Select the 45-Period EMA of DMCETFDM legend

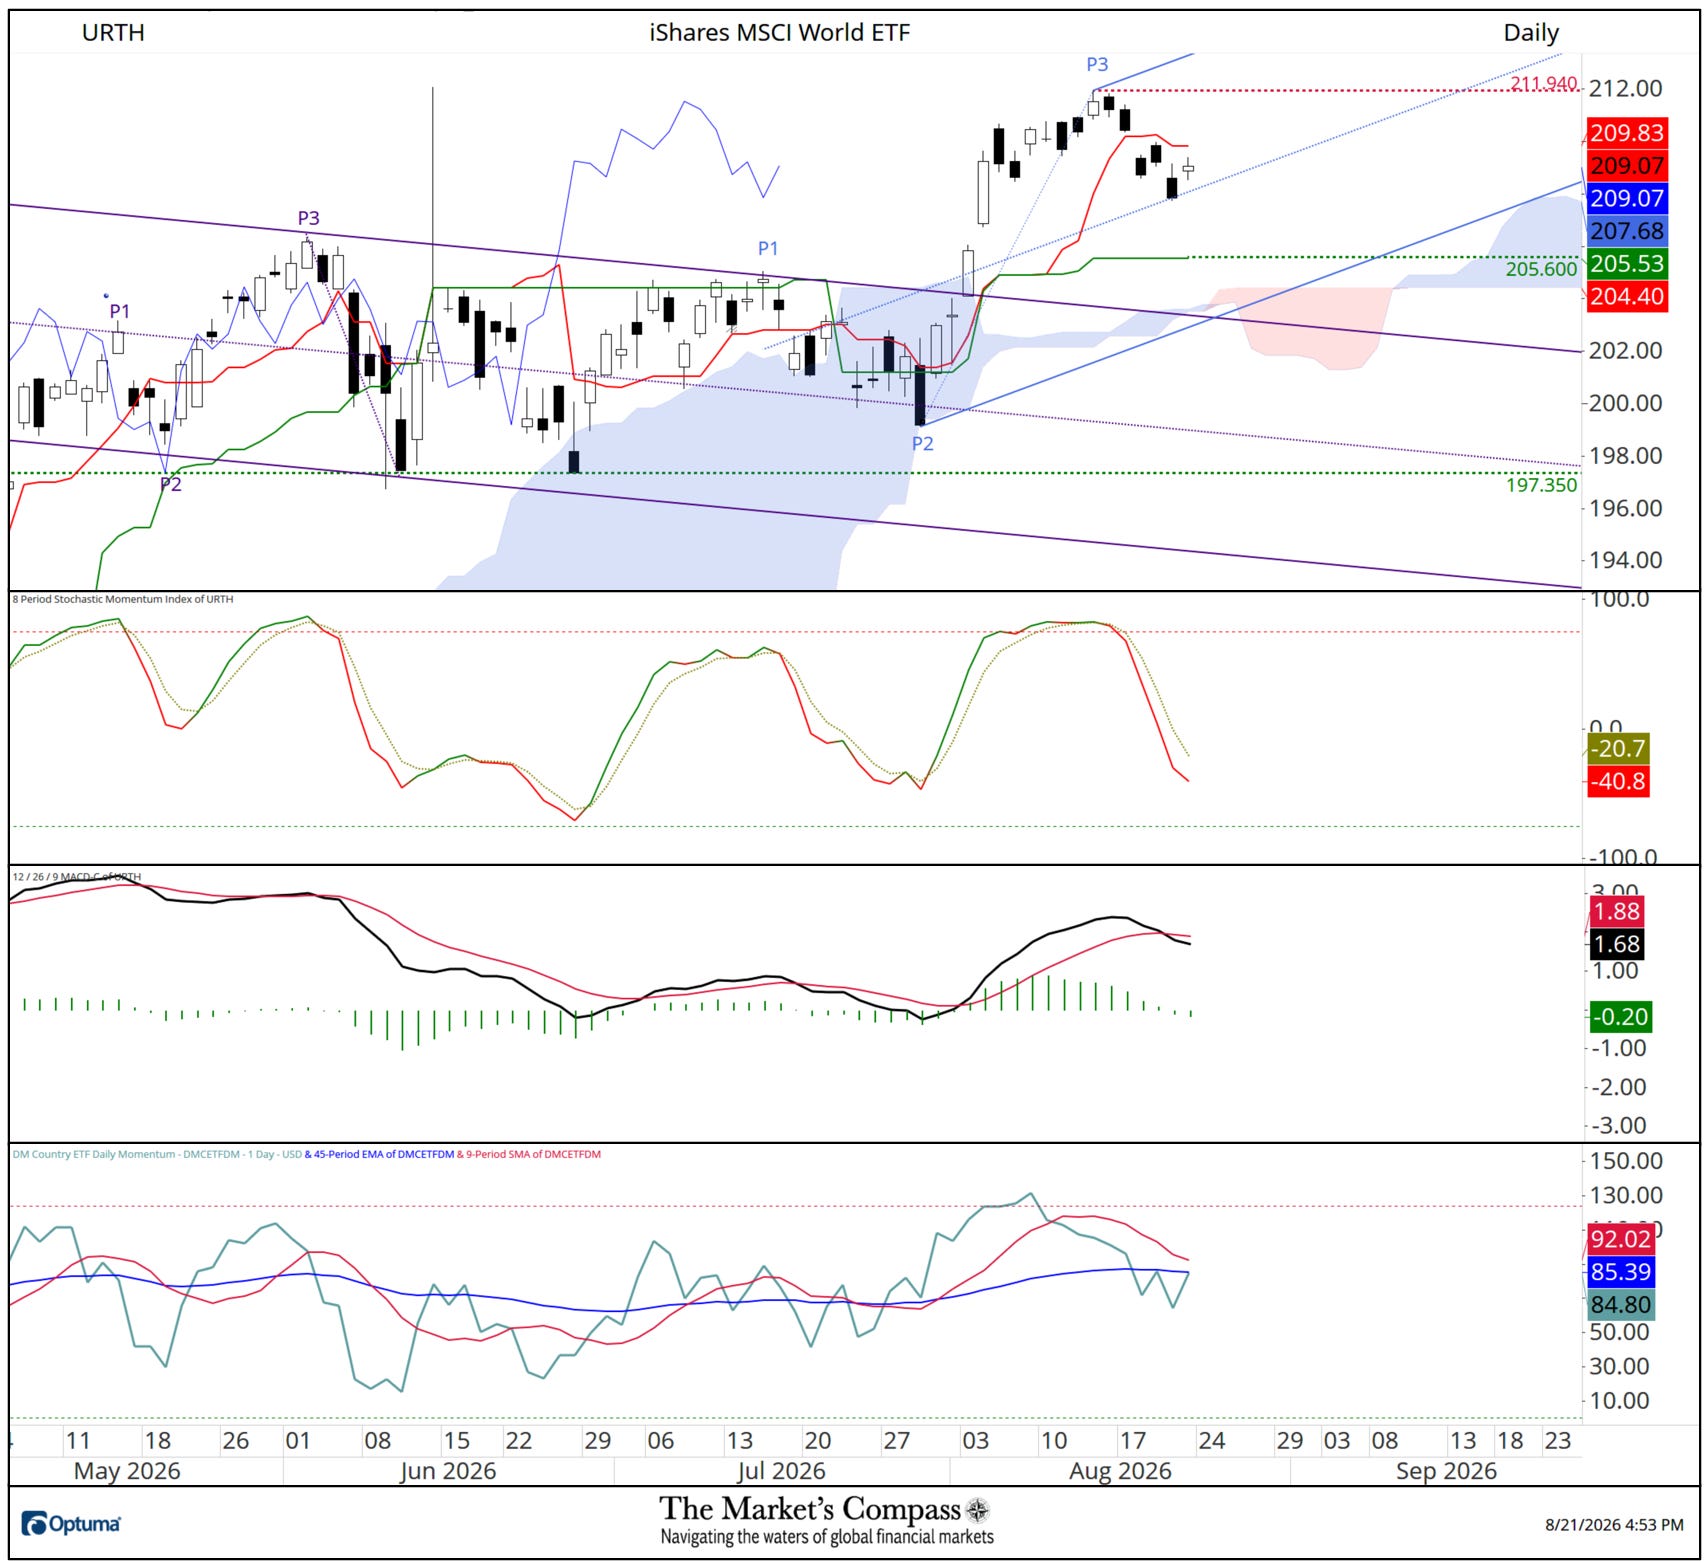click(379, 1154)
